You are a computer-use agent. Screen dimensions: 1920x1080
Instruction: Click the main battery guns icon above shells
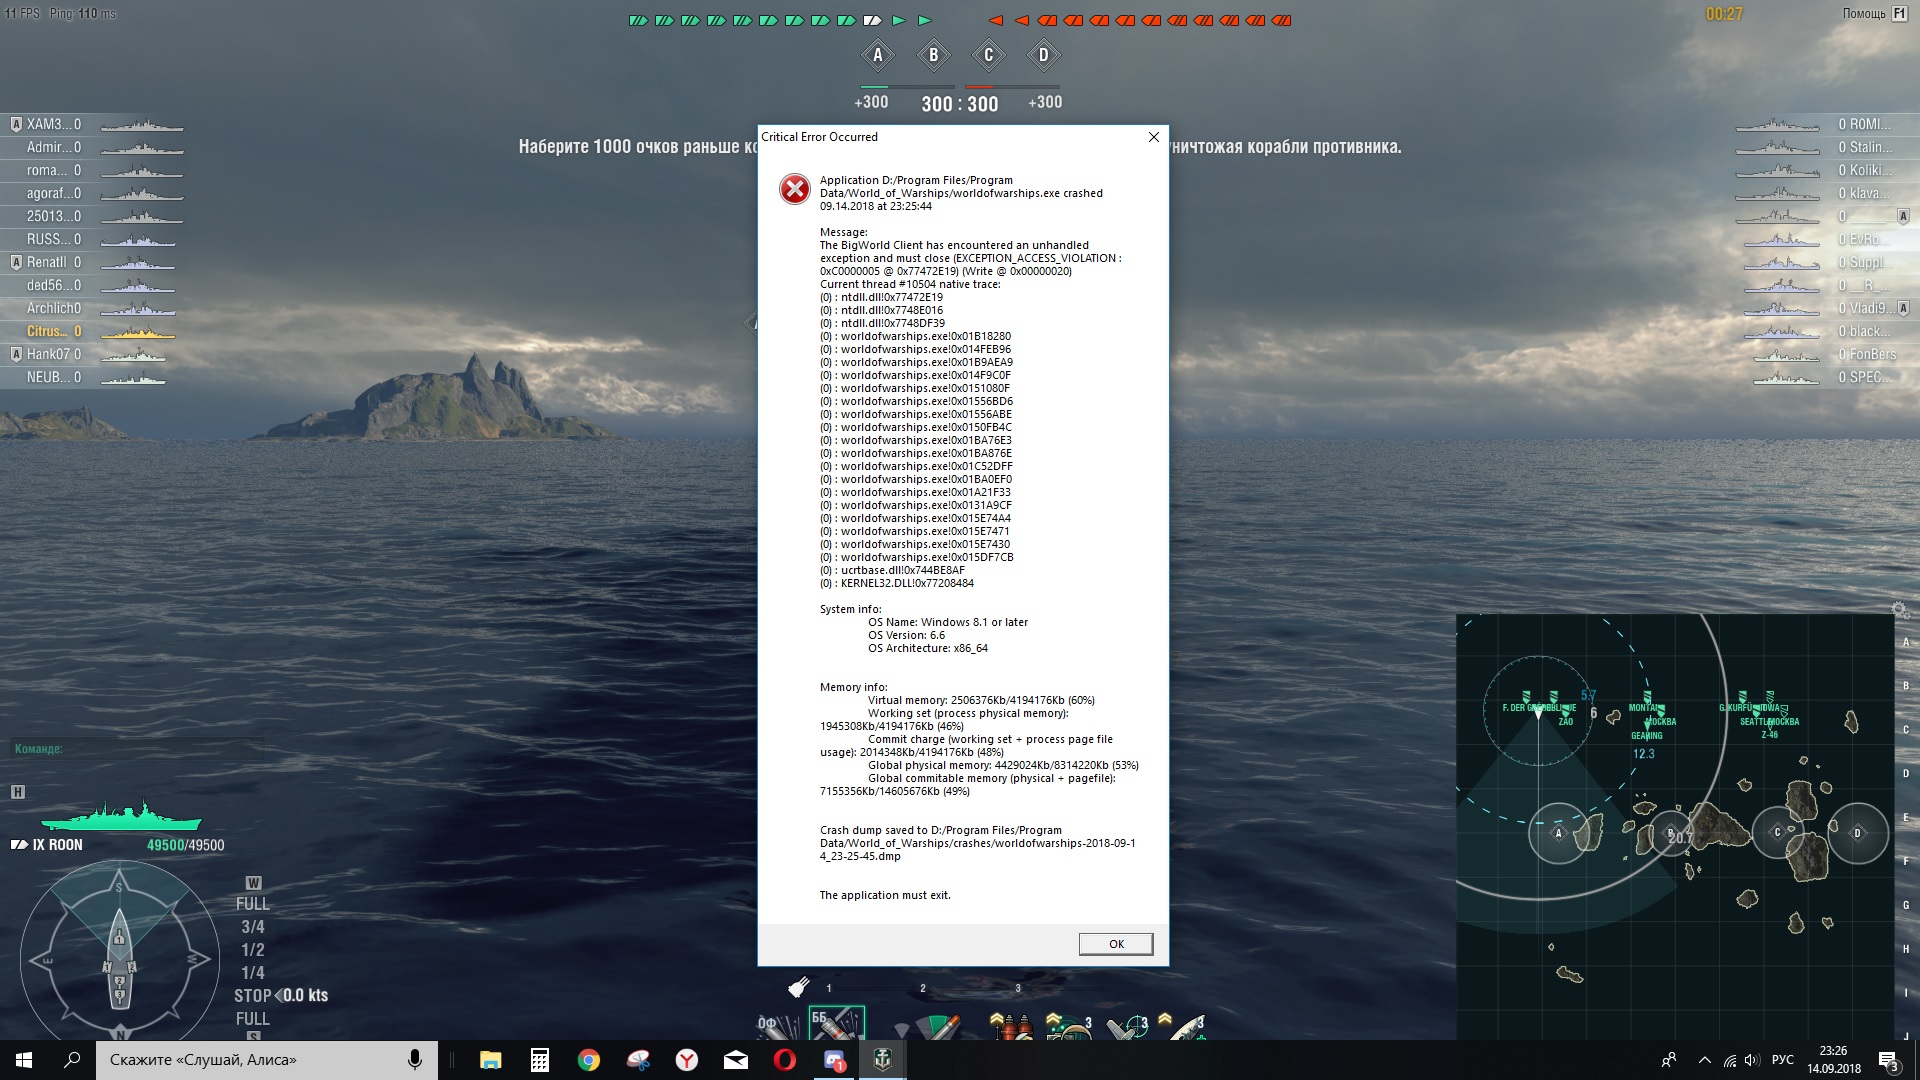[798, 988]
